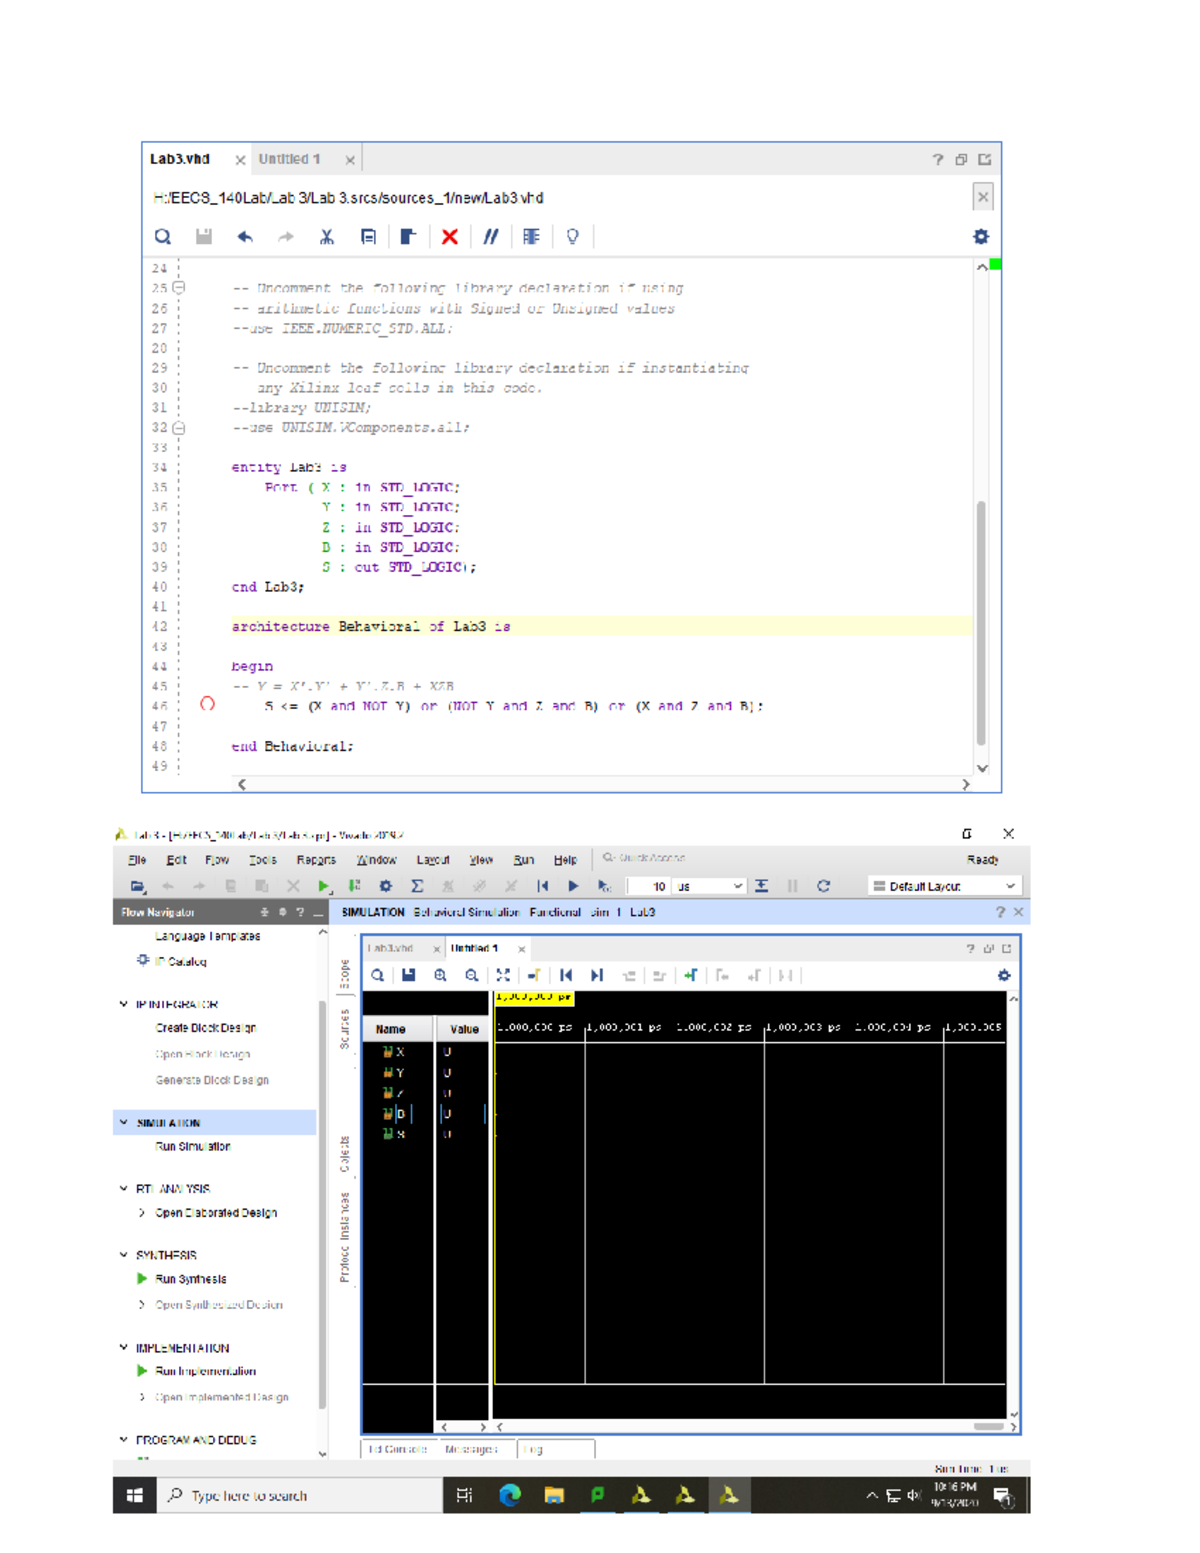Viewport: 1200px width, 1553px height.
Task: Click the settings gear in the main toolbar
Action: (x=386, y=885)
